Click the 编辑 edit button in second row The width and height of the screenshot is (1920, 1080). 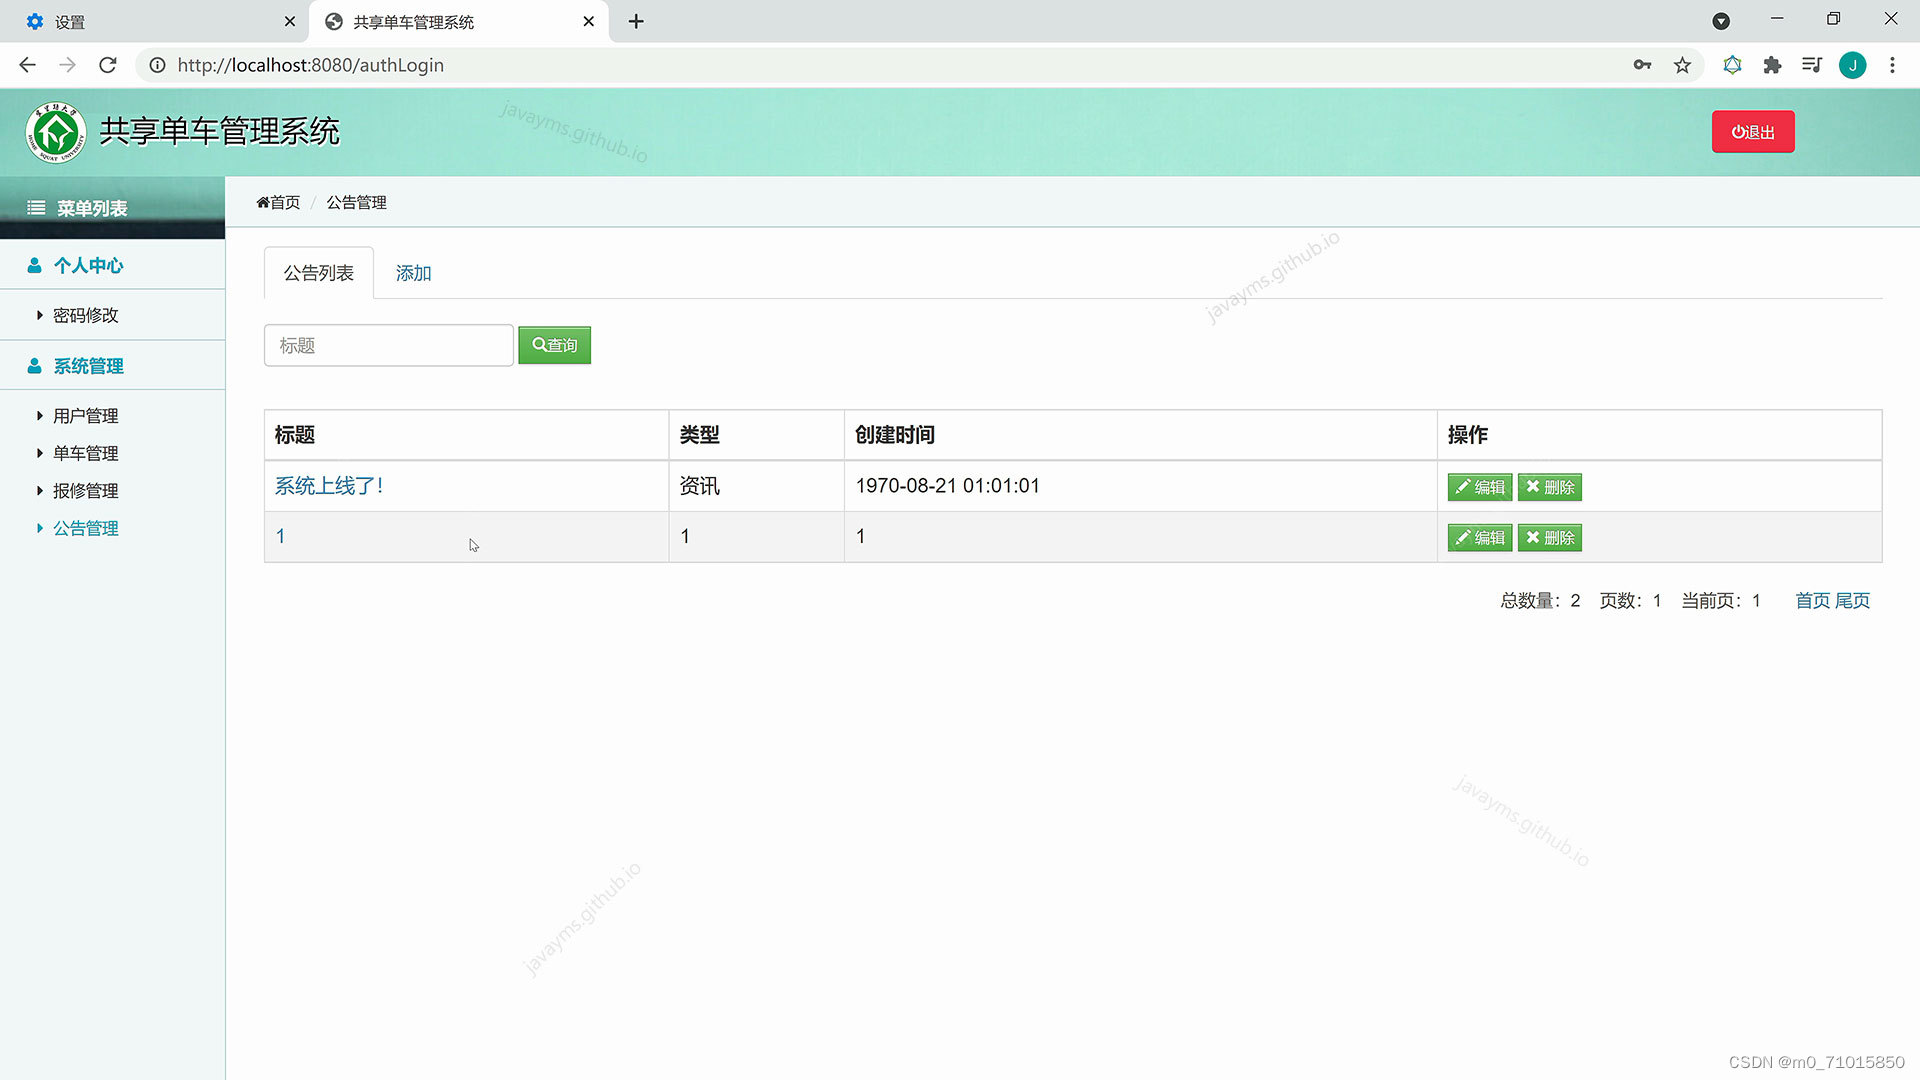(1479, 538)
